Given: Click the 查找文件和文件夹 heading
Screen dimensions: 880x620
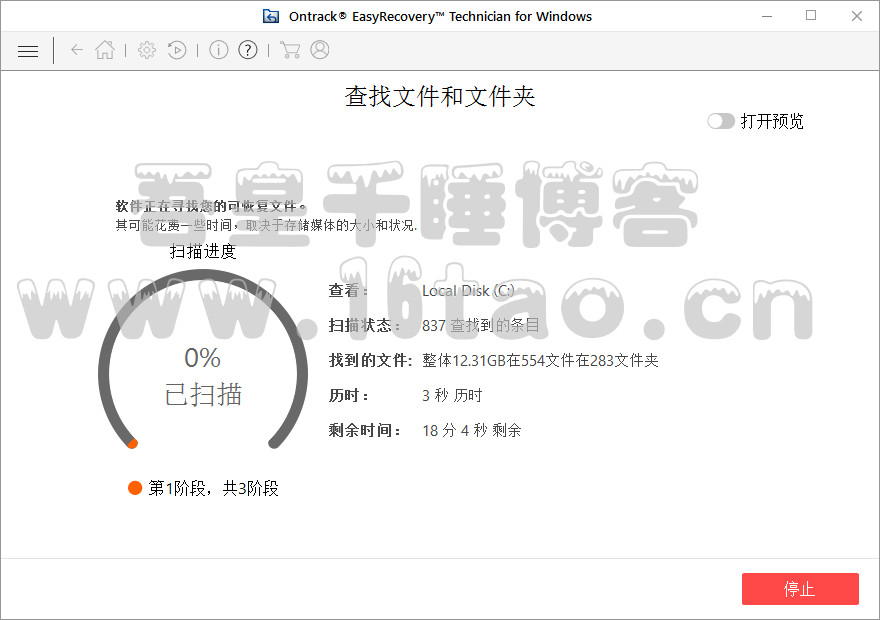Looking at the screenshot, I should (440, 96).
